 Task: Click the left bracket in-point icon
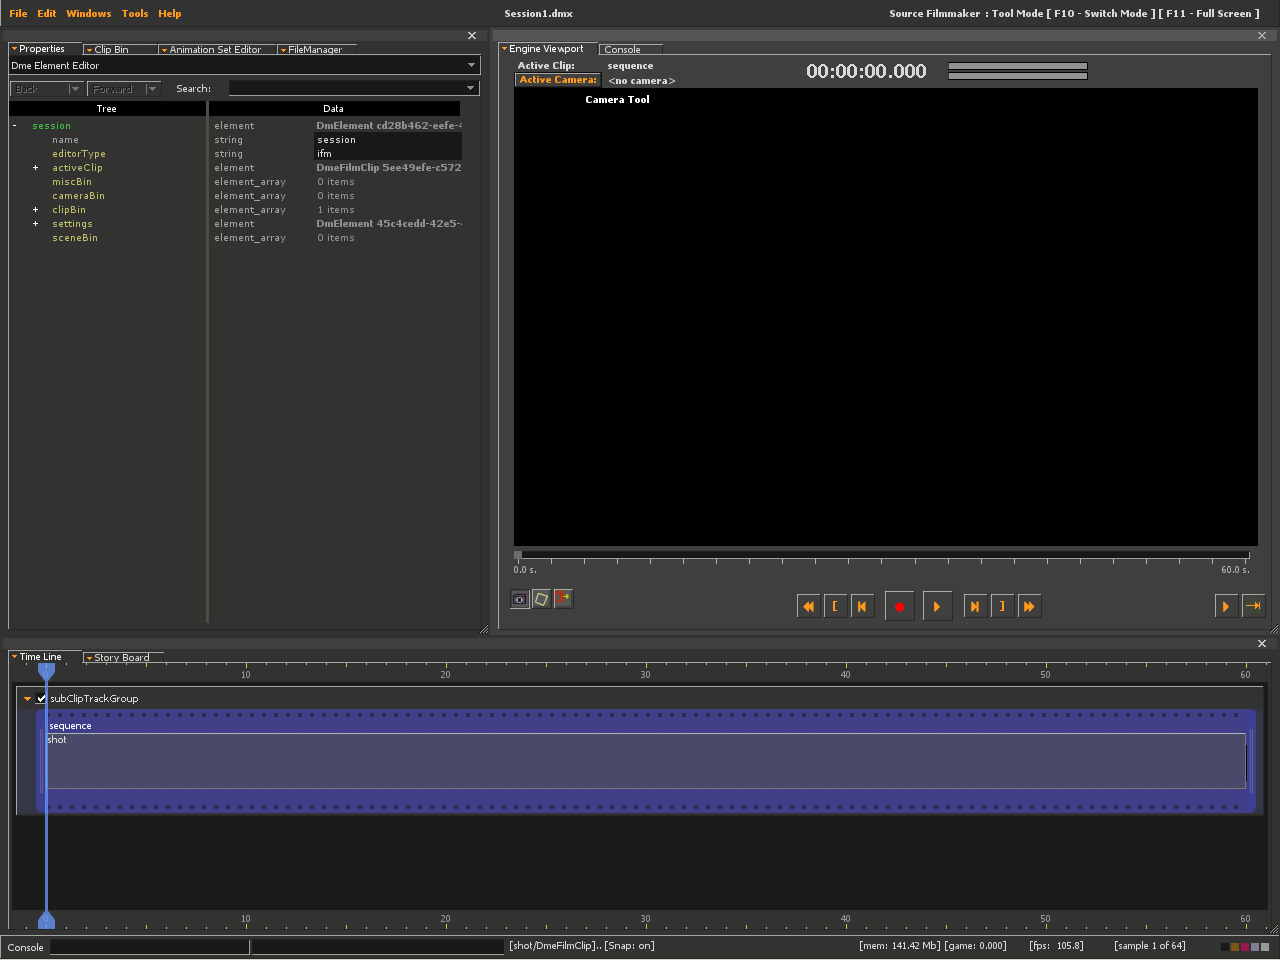coord(835,606)
